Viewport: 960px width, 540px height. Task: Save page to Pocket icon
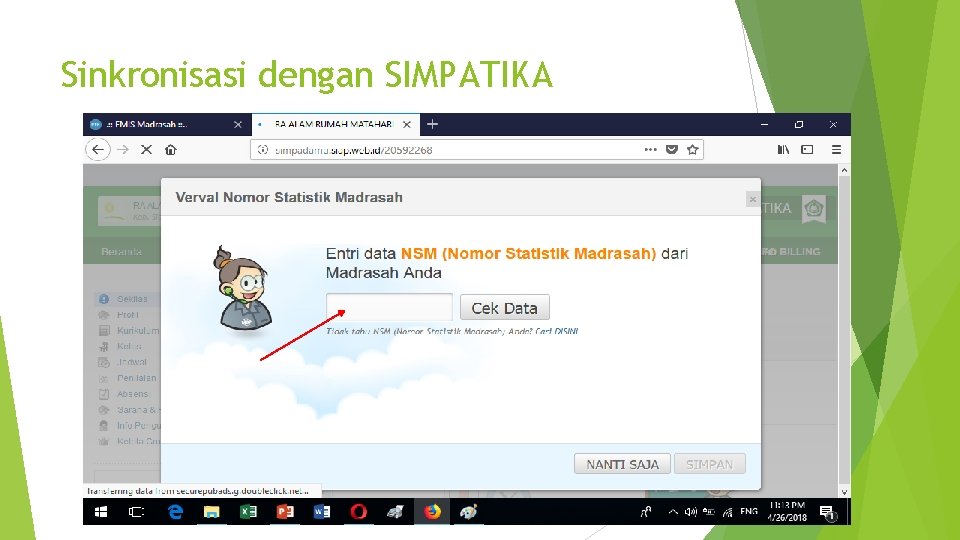pyautogui.click(x=672, y=149)
